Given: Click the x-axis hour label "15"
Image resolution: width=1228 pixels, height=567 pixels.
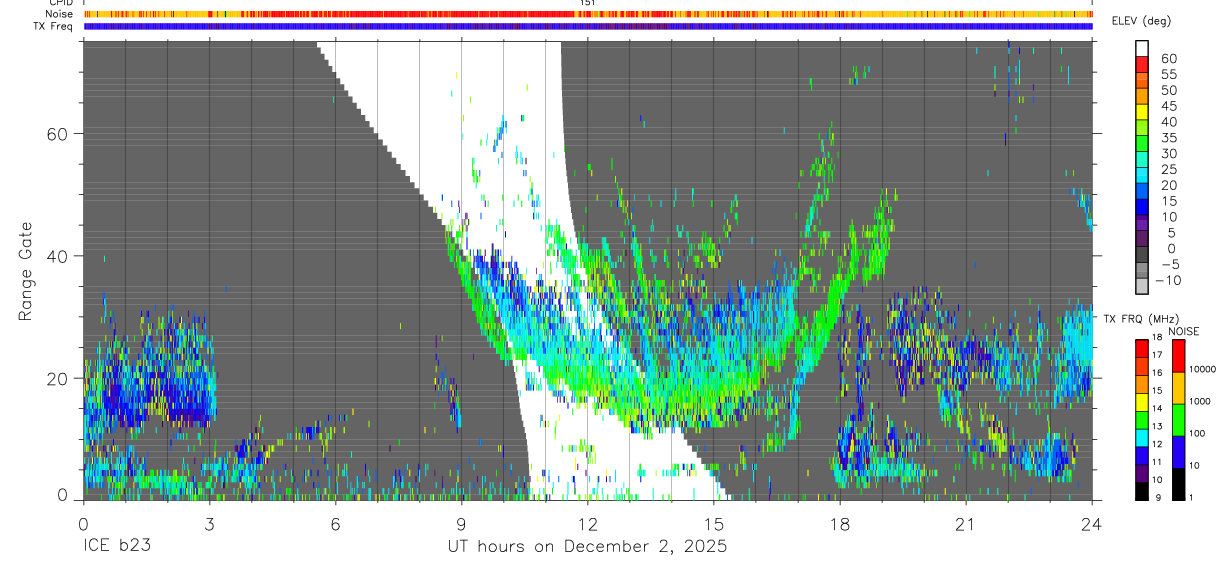Looking at the screenshot, I should 714,523.
